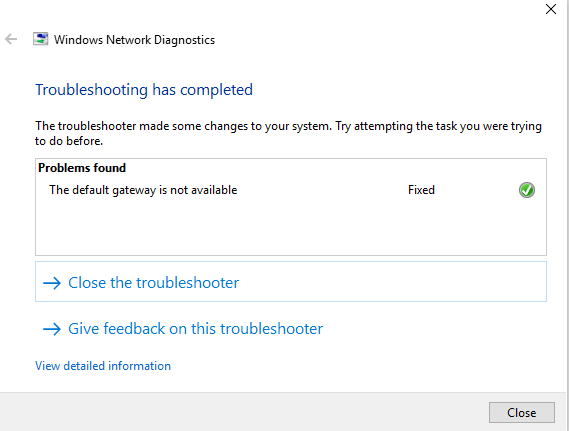Click the troubleshooter made some changes description text
The height and width of the screenshot is (431, 569).
pyautogui.click(x=288, y=133)
